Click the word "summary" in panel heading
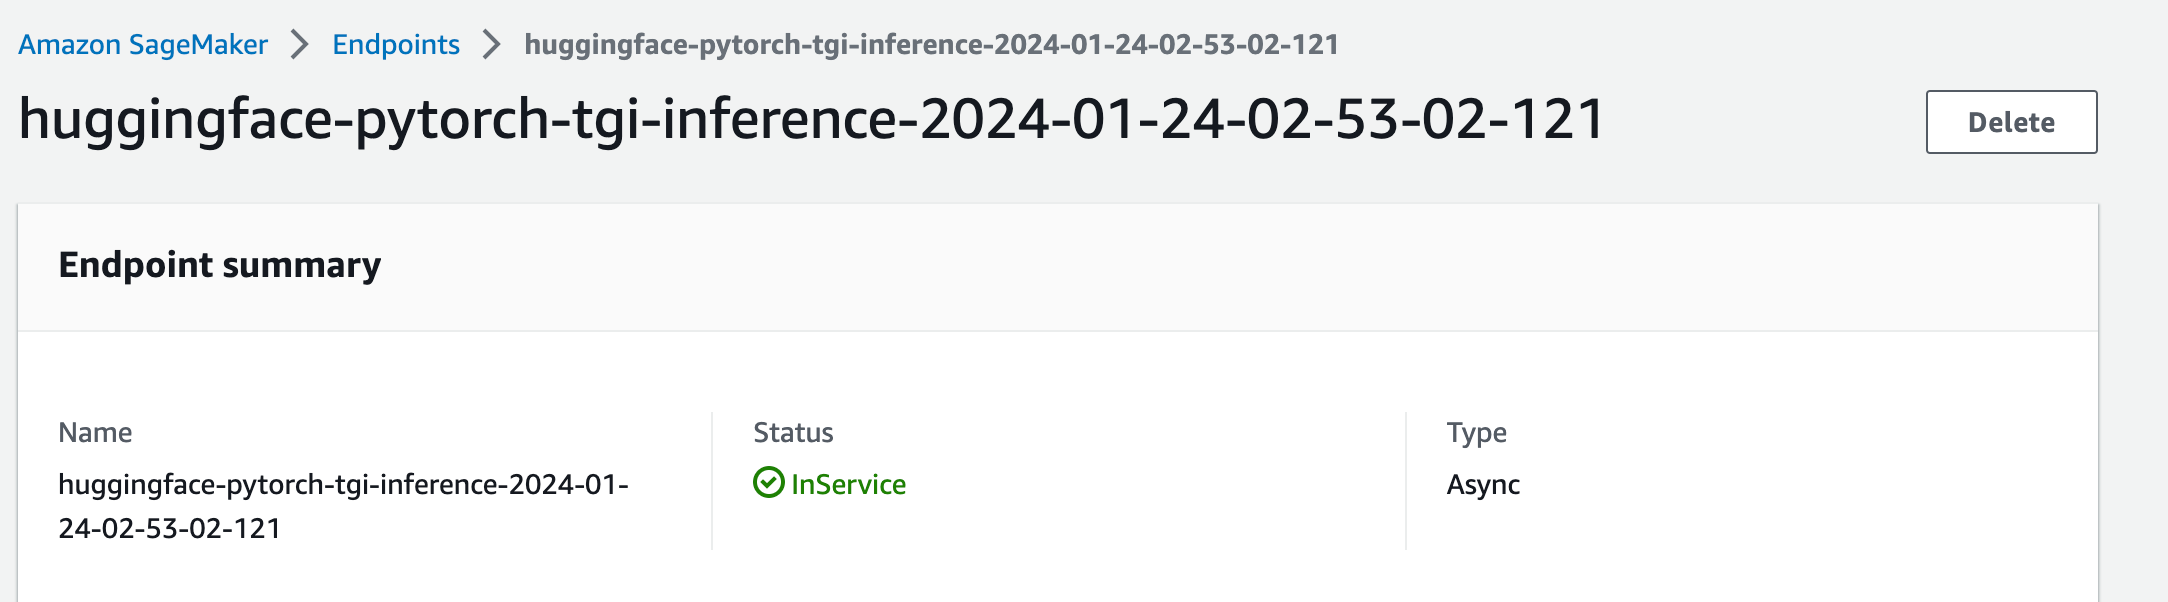Screen dimensions: 2168x602 pyautogui.click(x=302, y=265)
